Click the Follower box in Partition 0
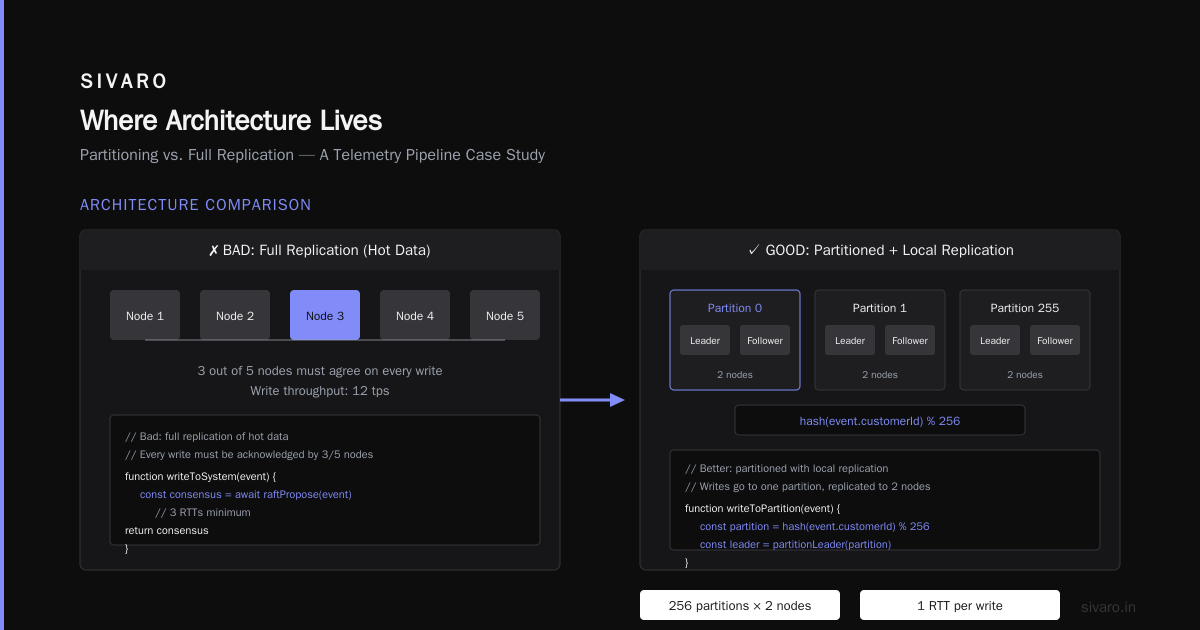Viewport: 1200px width, 630px height. (765, 340)
